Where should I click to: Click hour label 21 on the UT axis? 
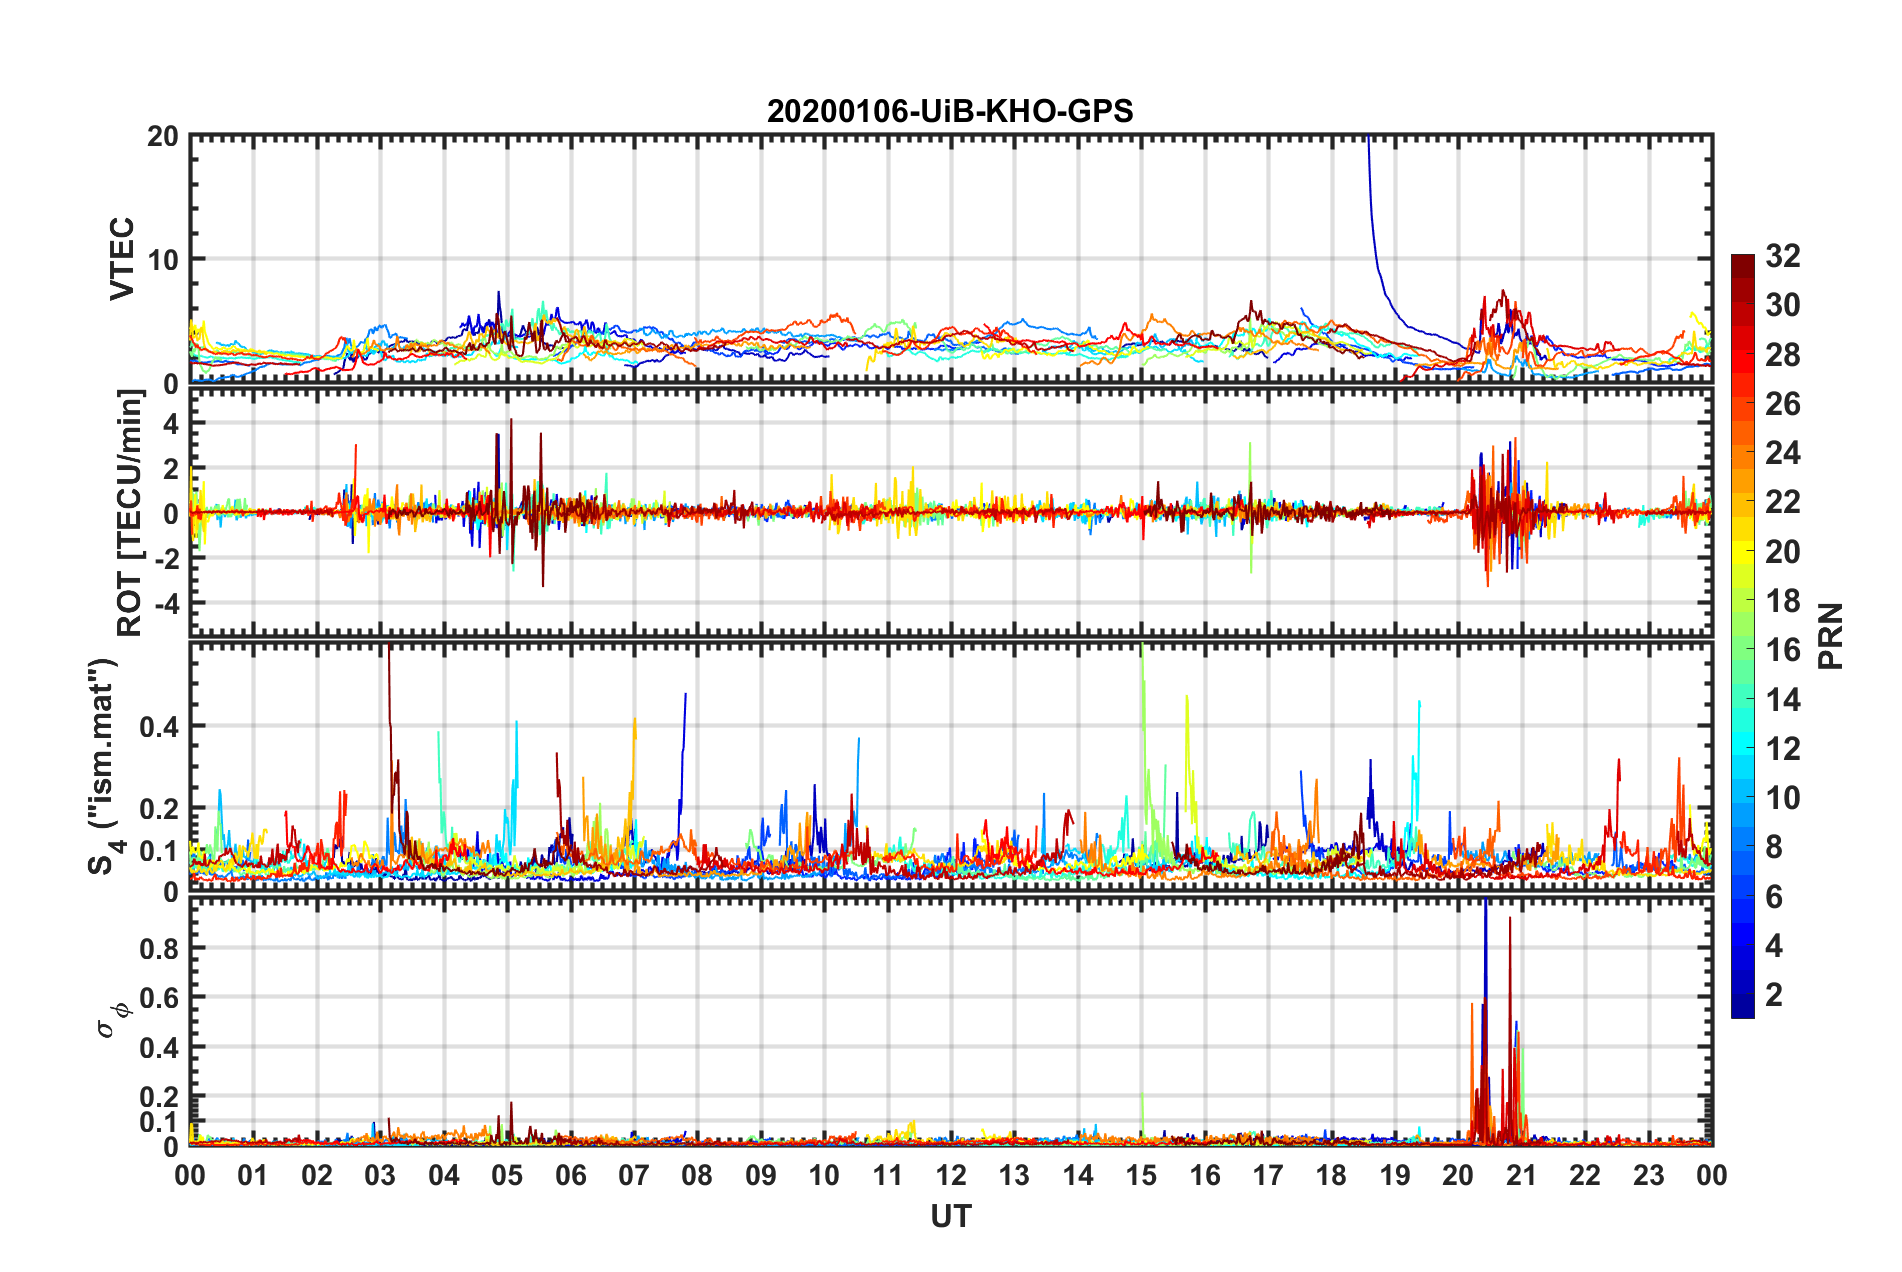1522,1175
